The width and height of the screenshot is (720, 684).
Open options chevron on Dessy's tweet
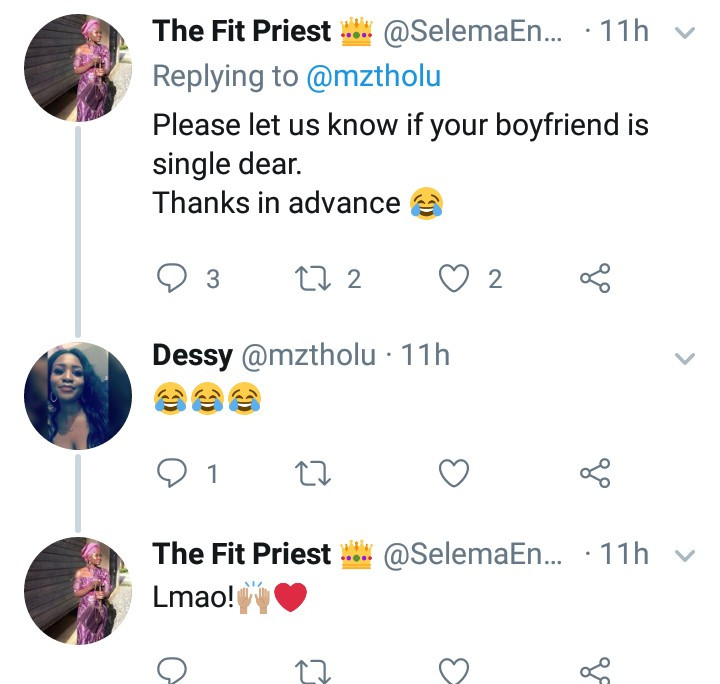[685, 358]
